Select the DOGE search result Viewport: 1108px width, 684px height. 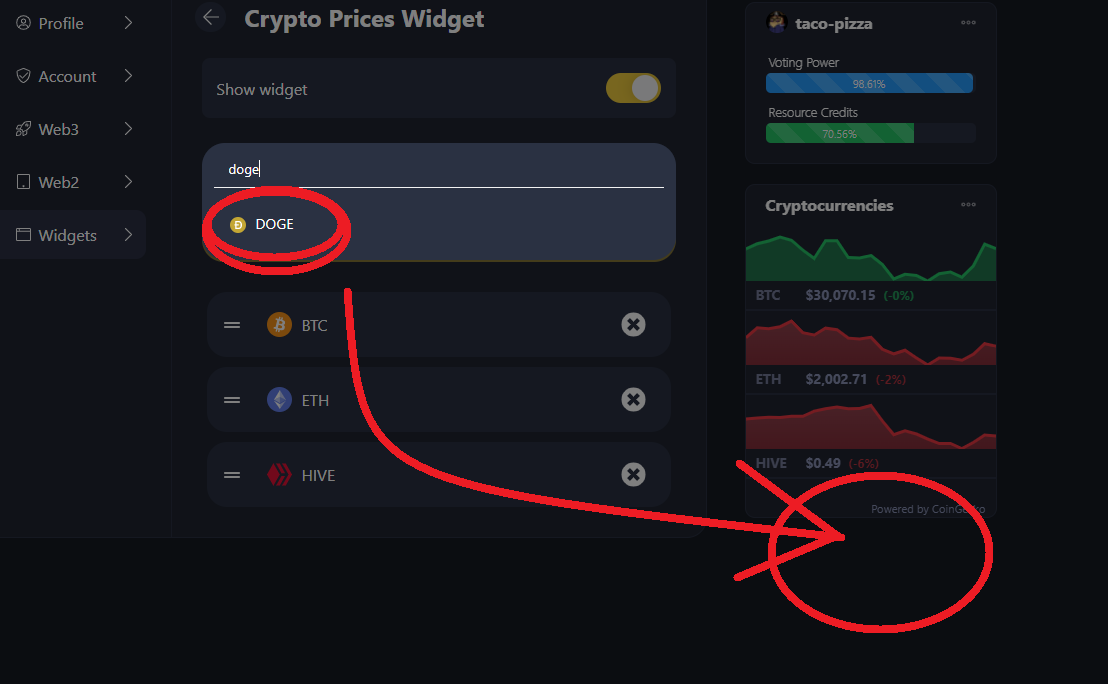pyautogui.click(x=262, y=225)
